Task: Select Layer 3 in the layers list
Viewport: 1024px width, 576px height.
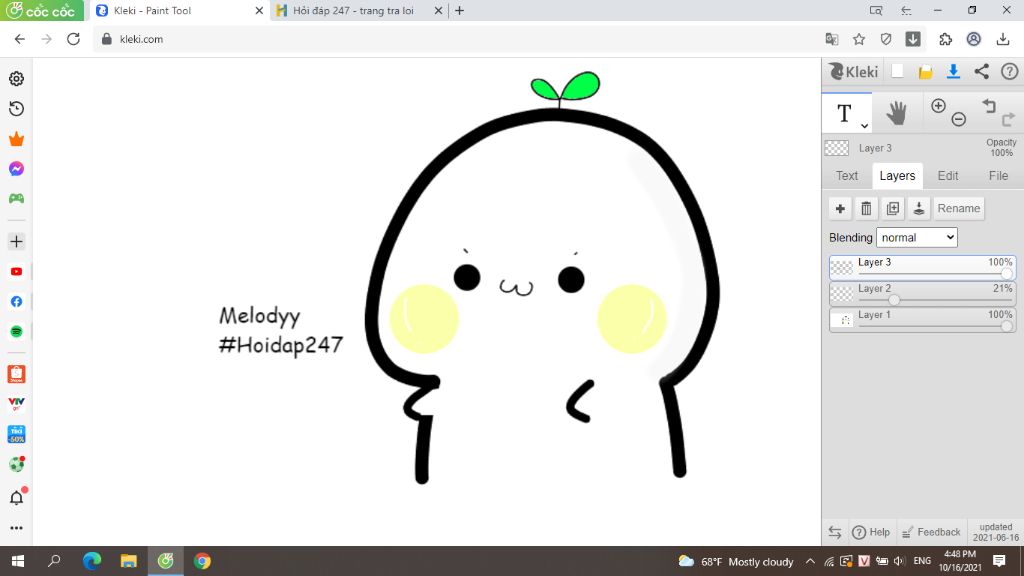Action: [923, 267]
